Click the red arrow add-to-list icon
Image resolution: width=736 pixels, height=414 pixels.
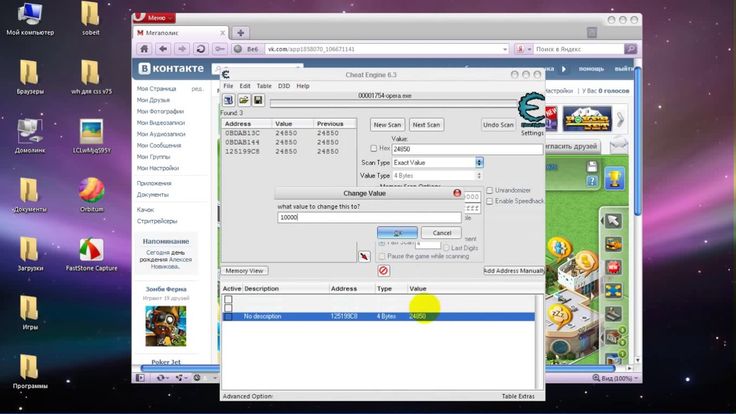tap(365, 257)
